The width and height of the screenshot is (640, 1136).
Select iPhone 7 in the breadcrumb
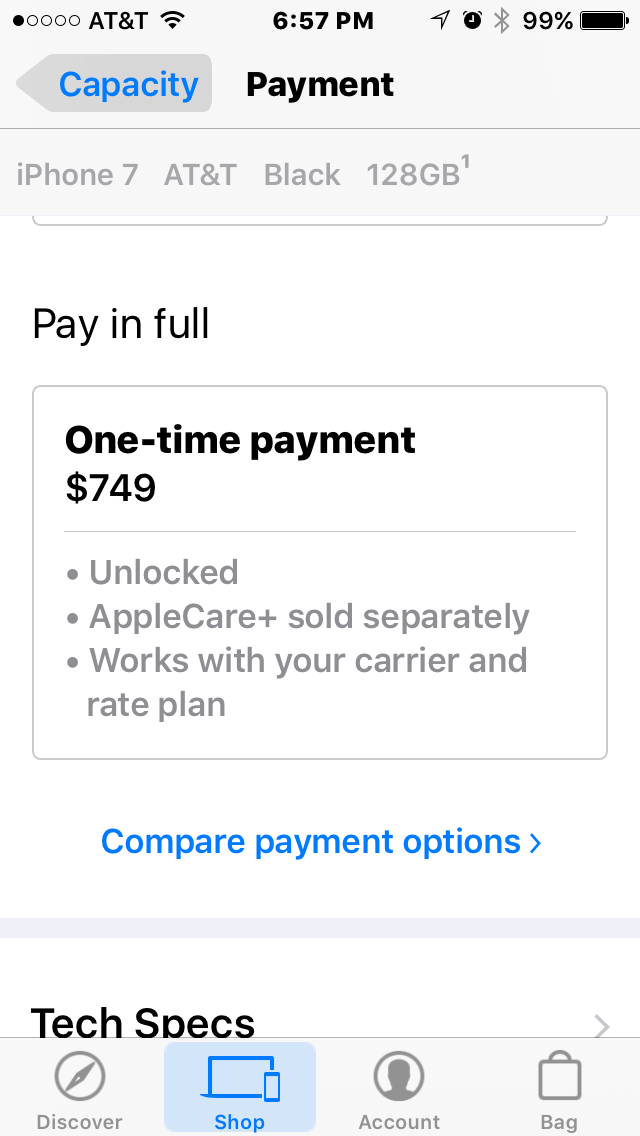pos(77,175)
